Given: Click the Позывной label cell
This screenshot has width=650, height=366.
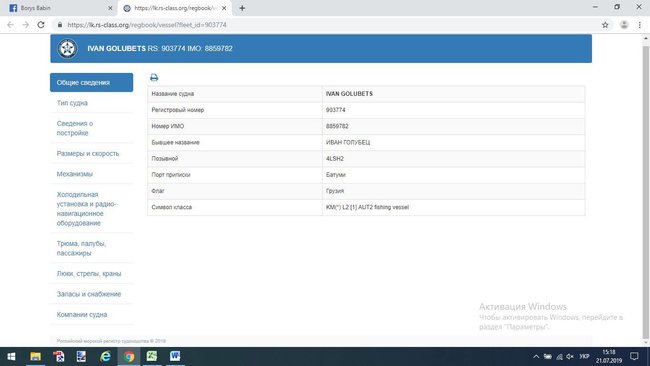Looking at the screenshot, I should 235,158.
